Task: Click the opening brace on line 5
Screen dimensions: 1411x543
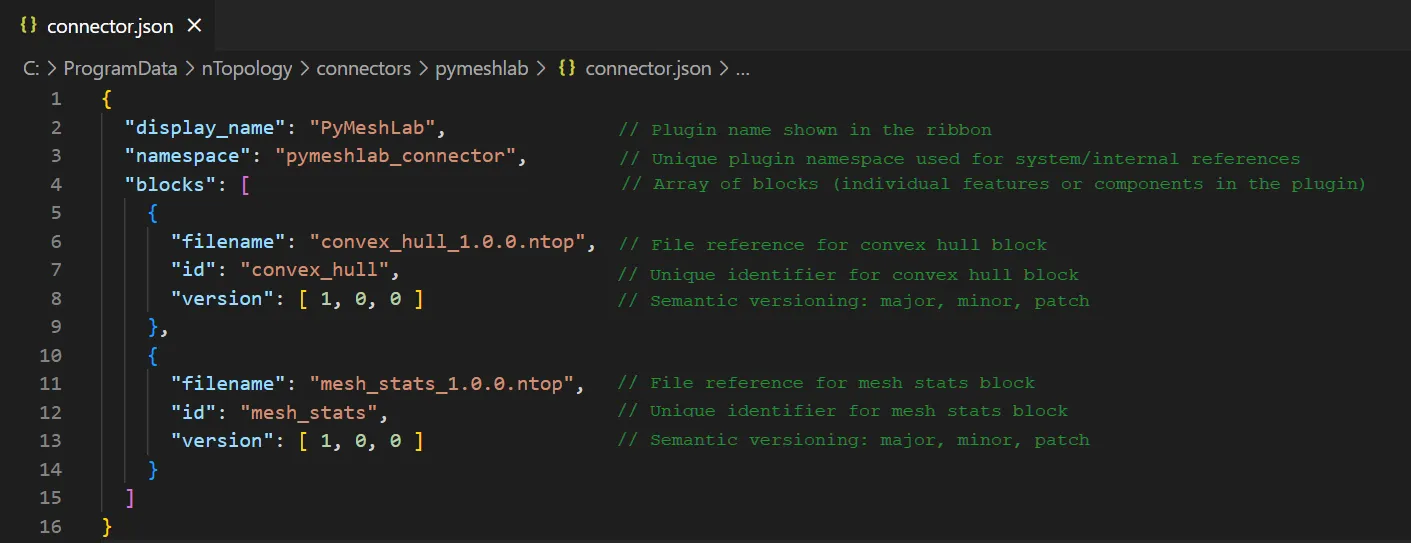Action: click(153, 213)
